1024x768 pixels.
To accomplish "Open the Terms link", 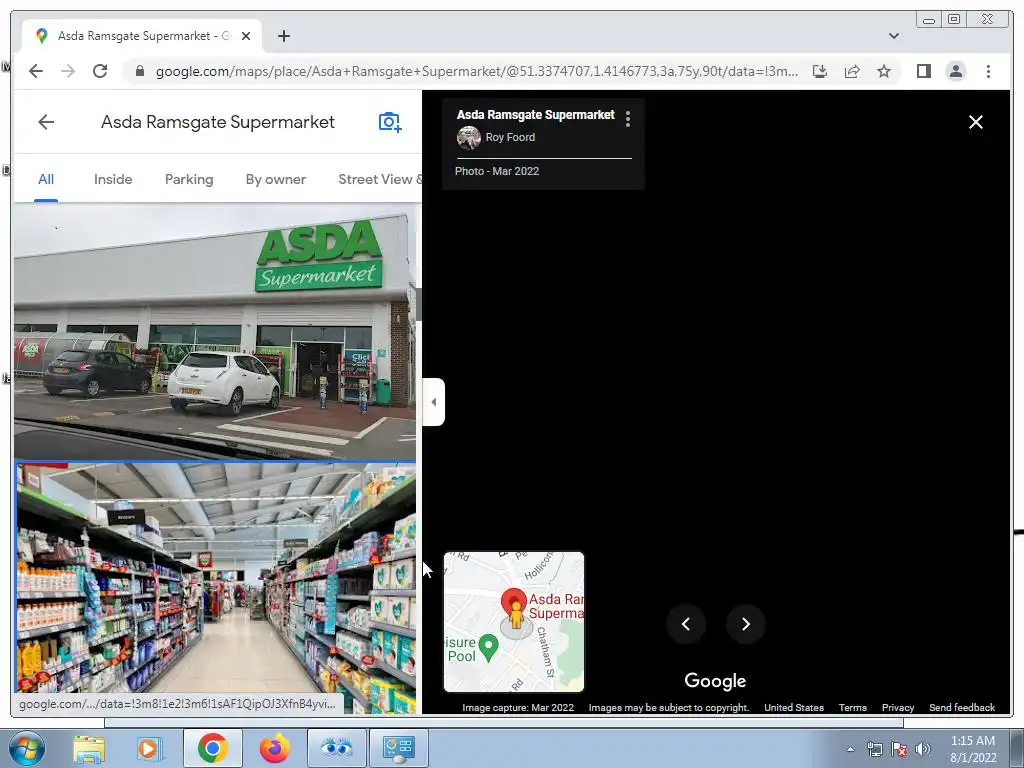I will [x=852, y=707].
